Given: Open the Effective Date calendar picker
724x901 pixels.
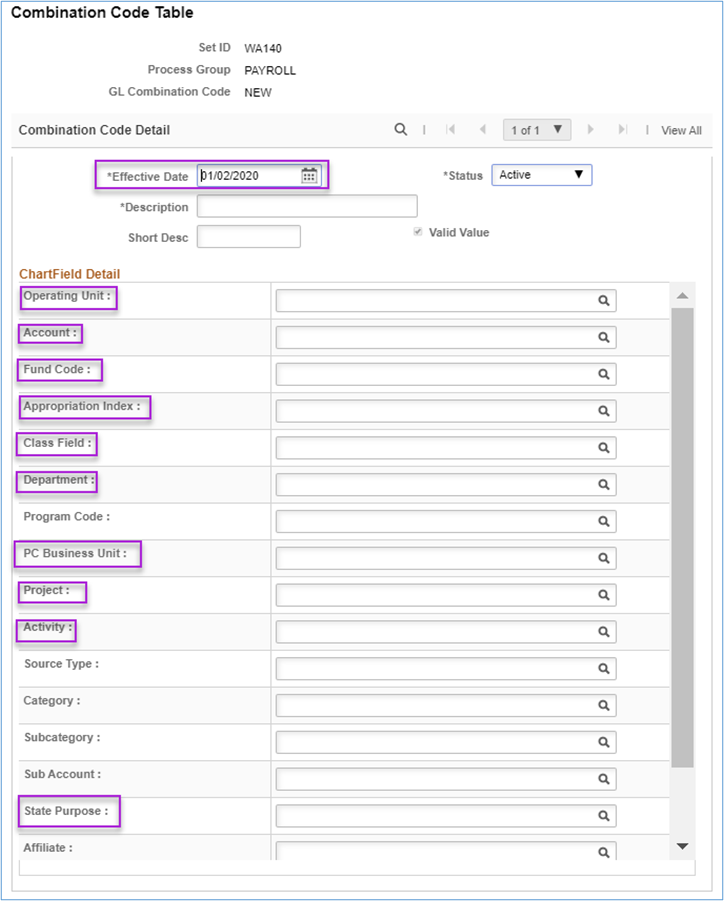Looking at the screenshot, I should point(309,176).
